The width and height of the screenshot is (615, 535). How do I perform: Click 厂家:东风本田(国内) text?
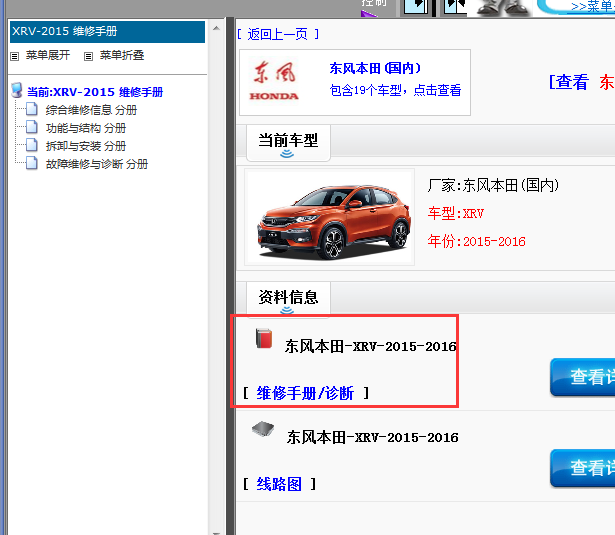point(493,186)
